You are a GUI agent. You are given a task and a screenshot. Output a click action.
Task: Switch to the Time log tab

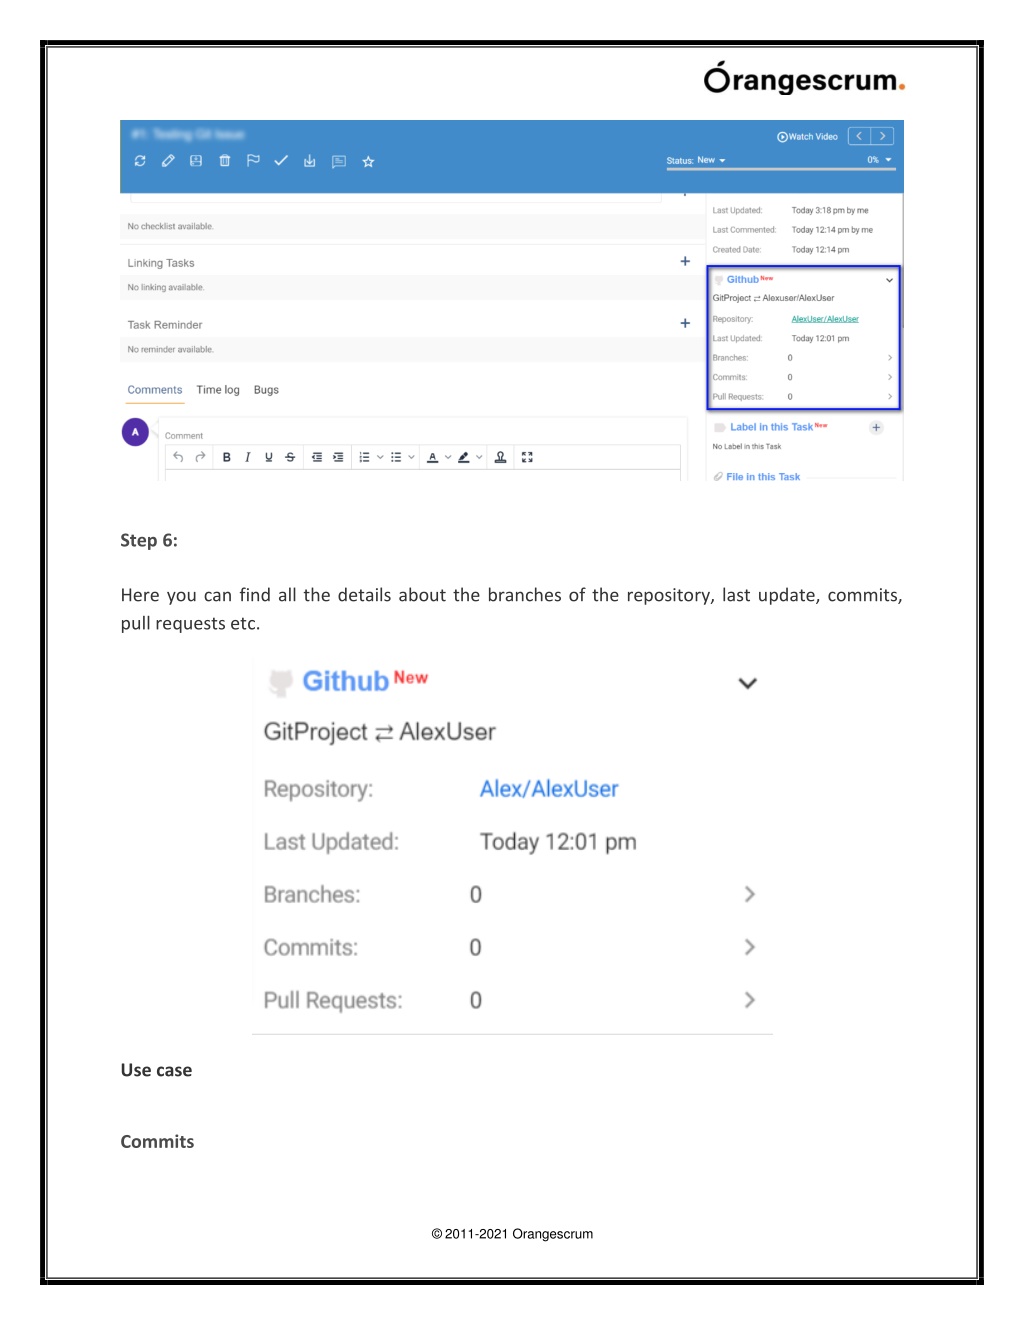[x=218, y=390]
